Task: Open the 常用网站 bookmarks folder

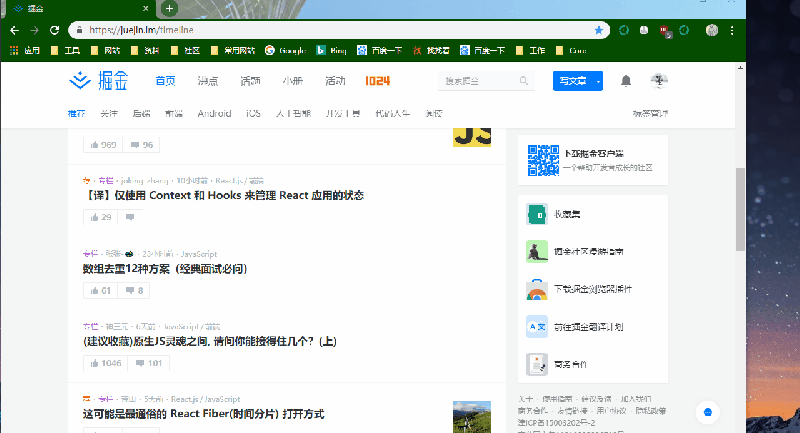Action: click(x=233, y=50)
